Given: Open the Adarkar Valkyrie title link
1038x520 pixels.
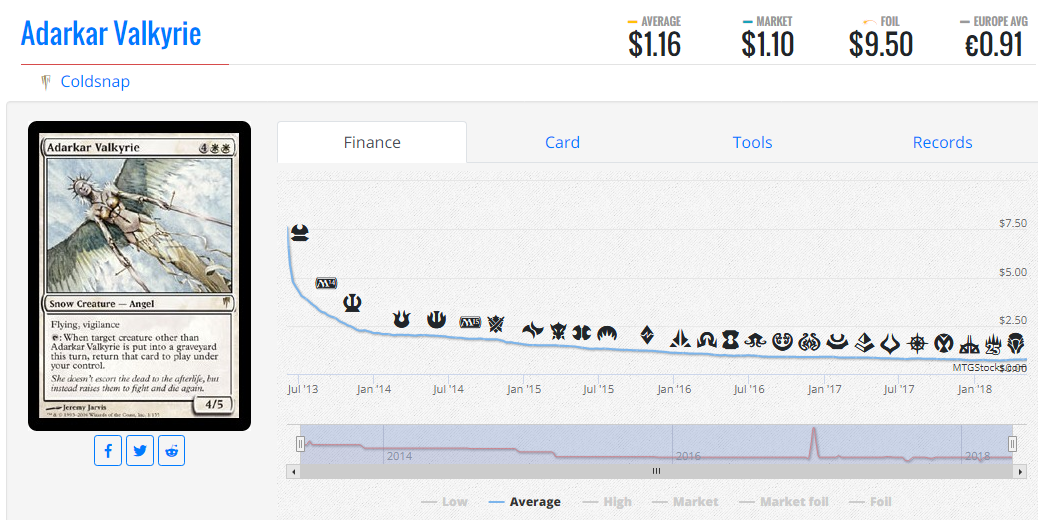Looking at the screenshot, I should pos(111,33).
